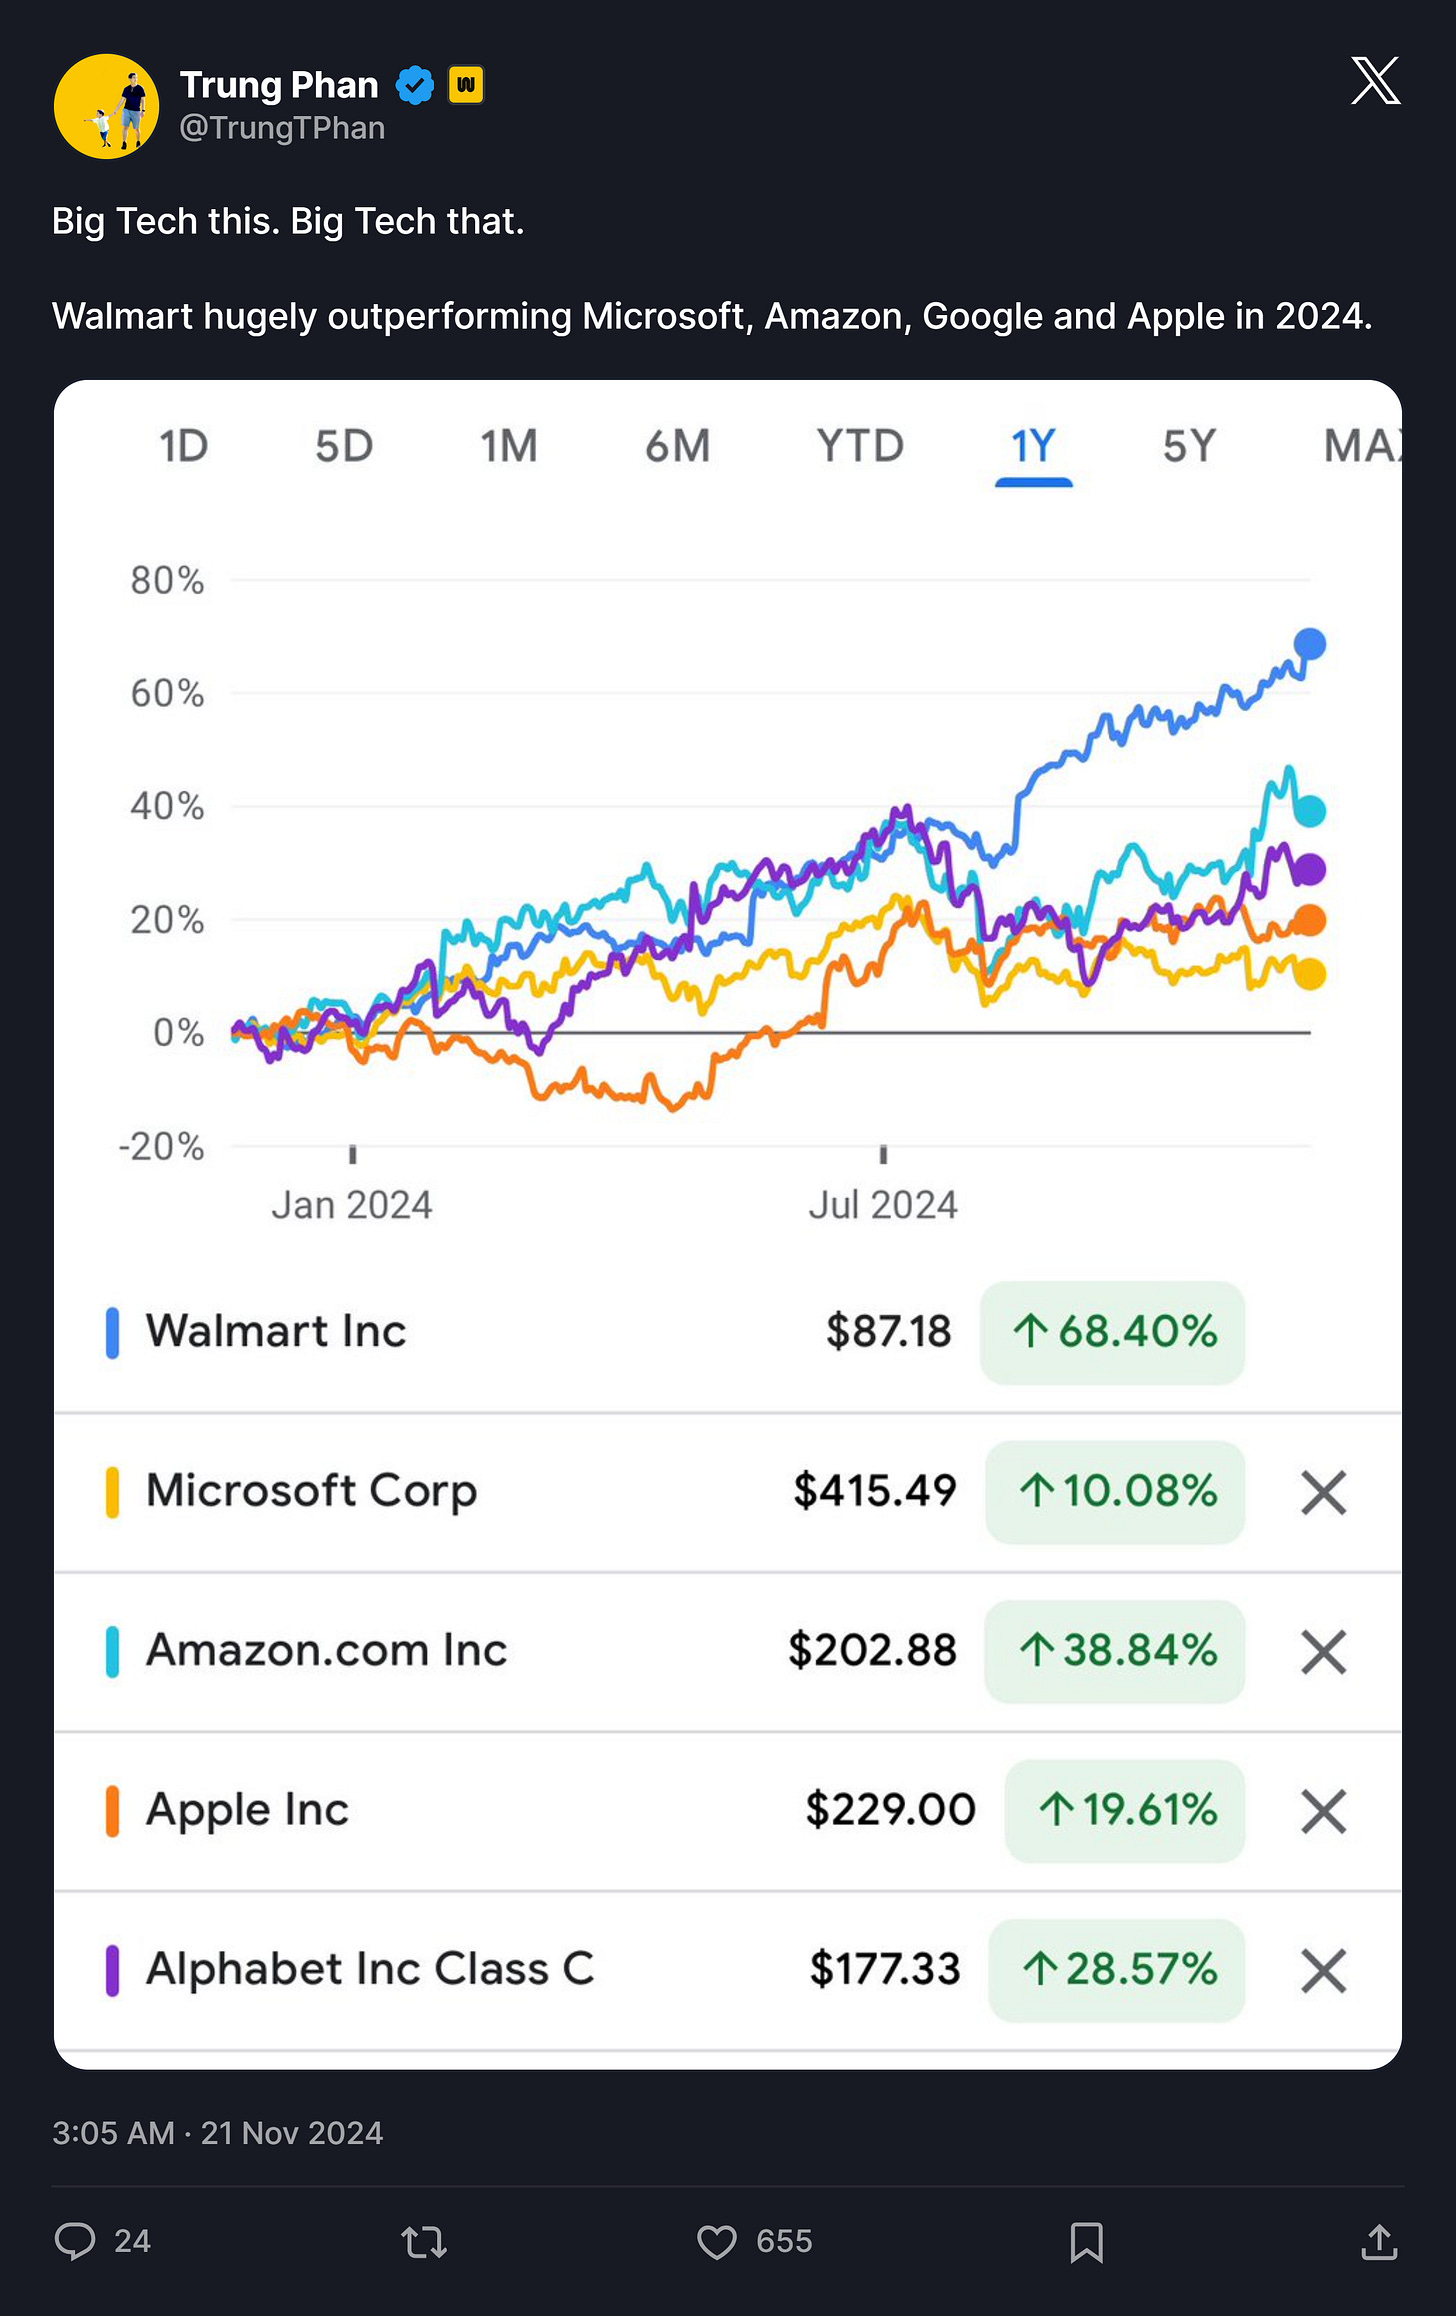Image resolution: width=1456 pixels, height=2316 pixels.
Task: Remove Microsoft Corp from comparison
Action: [x=1323, y=1492]
